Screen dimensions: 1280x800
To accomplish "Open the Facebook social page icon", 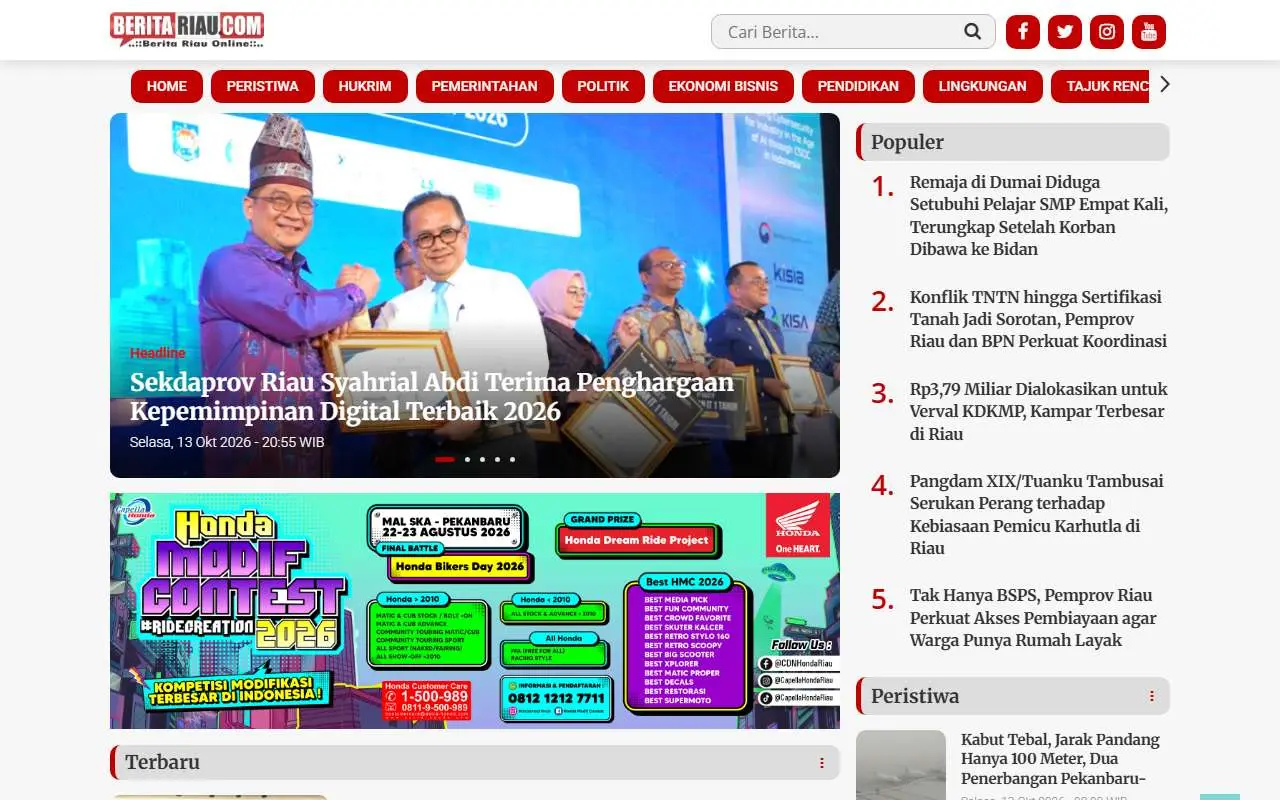I will (x=1022, y=31).
